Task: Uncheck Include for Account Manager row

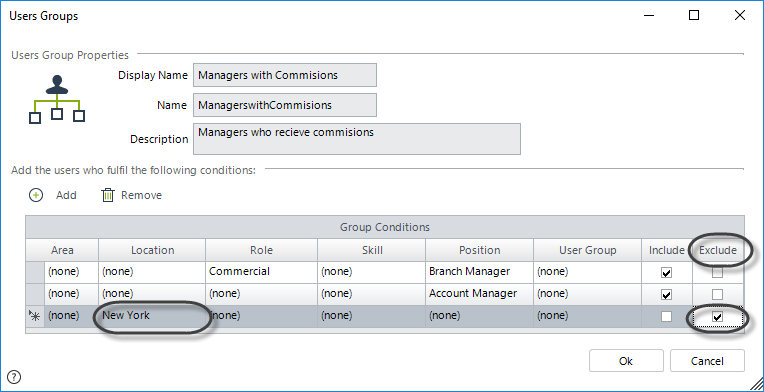Action: click(x=666, y=295)
